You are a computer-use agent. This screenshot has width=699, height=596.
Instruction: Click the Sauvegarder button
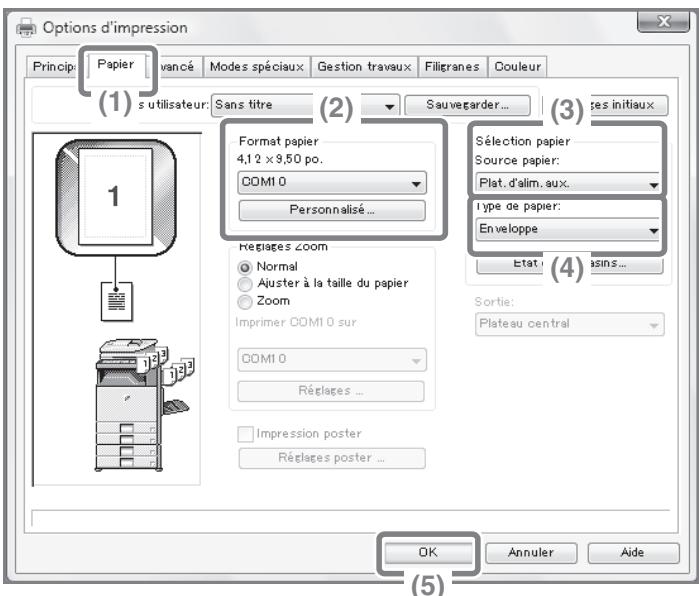pos(467,105)
